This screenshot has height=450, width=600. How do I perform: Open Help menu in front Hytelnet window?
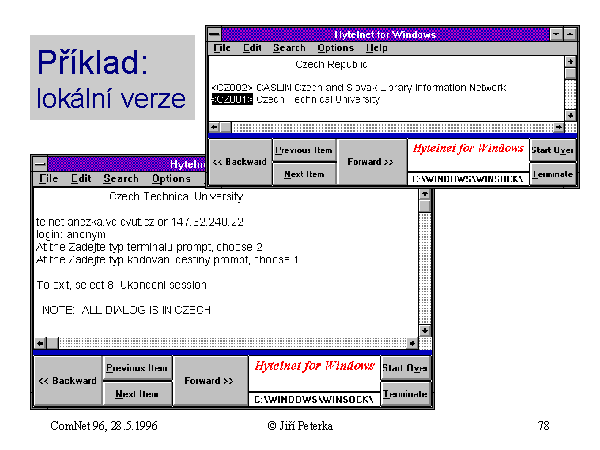pyautogui.click(x=377, y=48)
